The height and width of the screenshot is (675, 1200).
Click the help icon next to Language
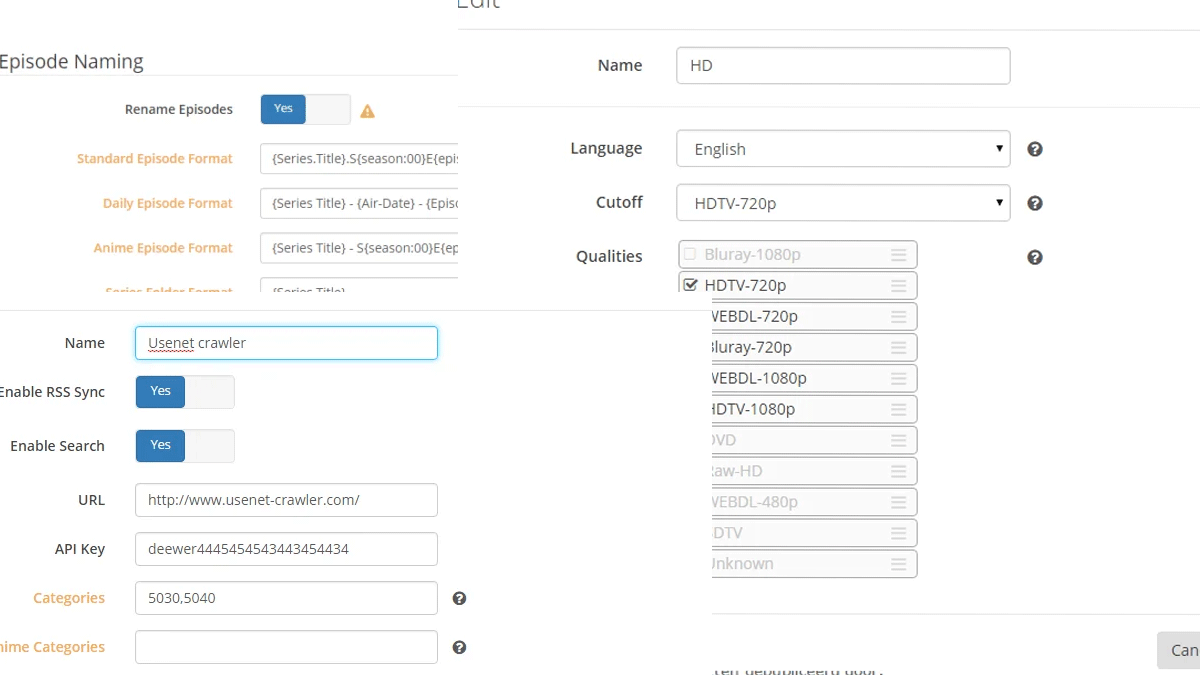point(1035,149)
